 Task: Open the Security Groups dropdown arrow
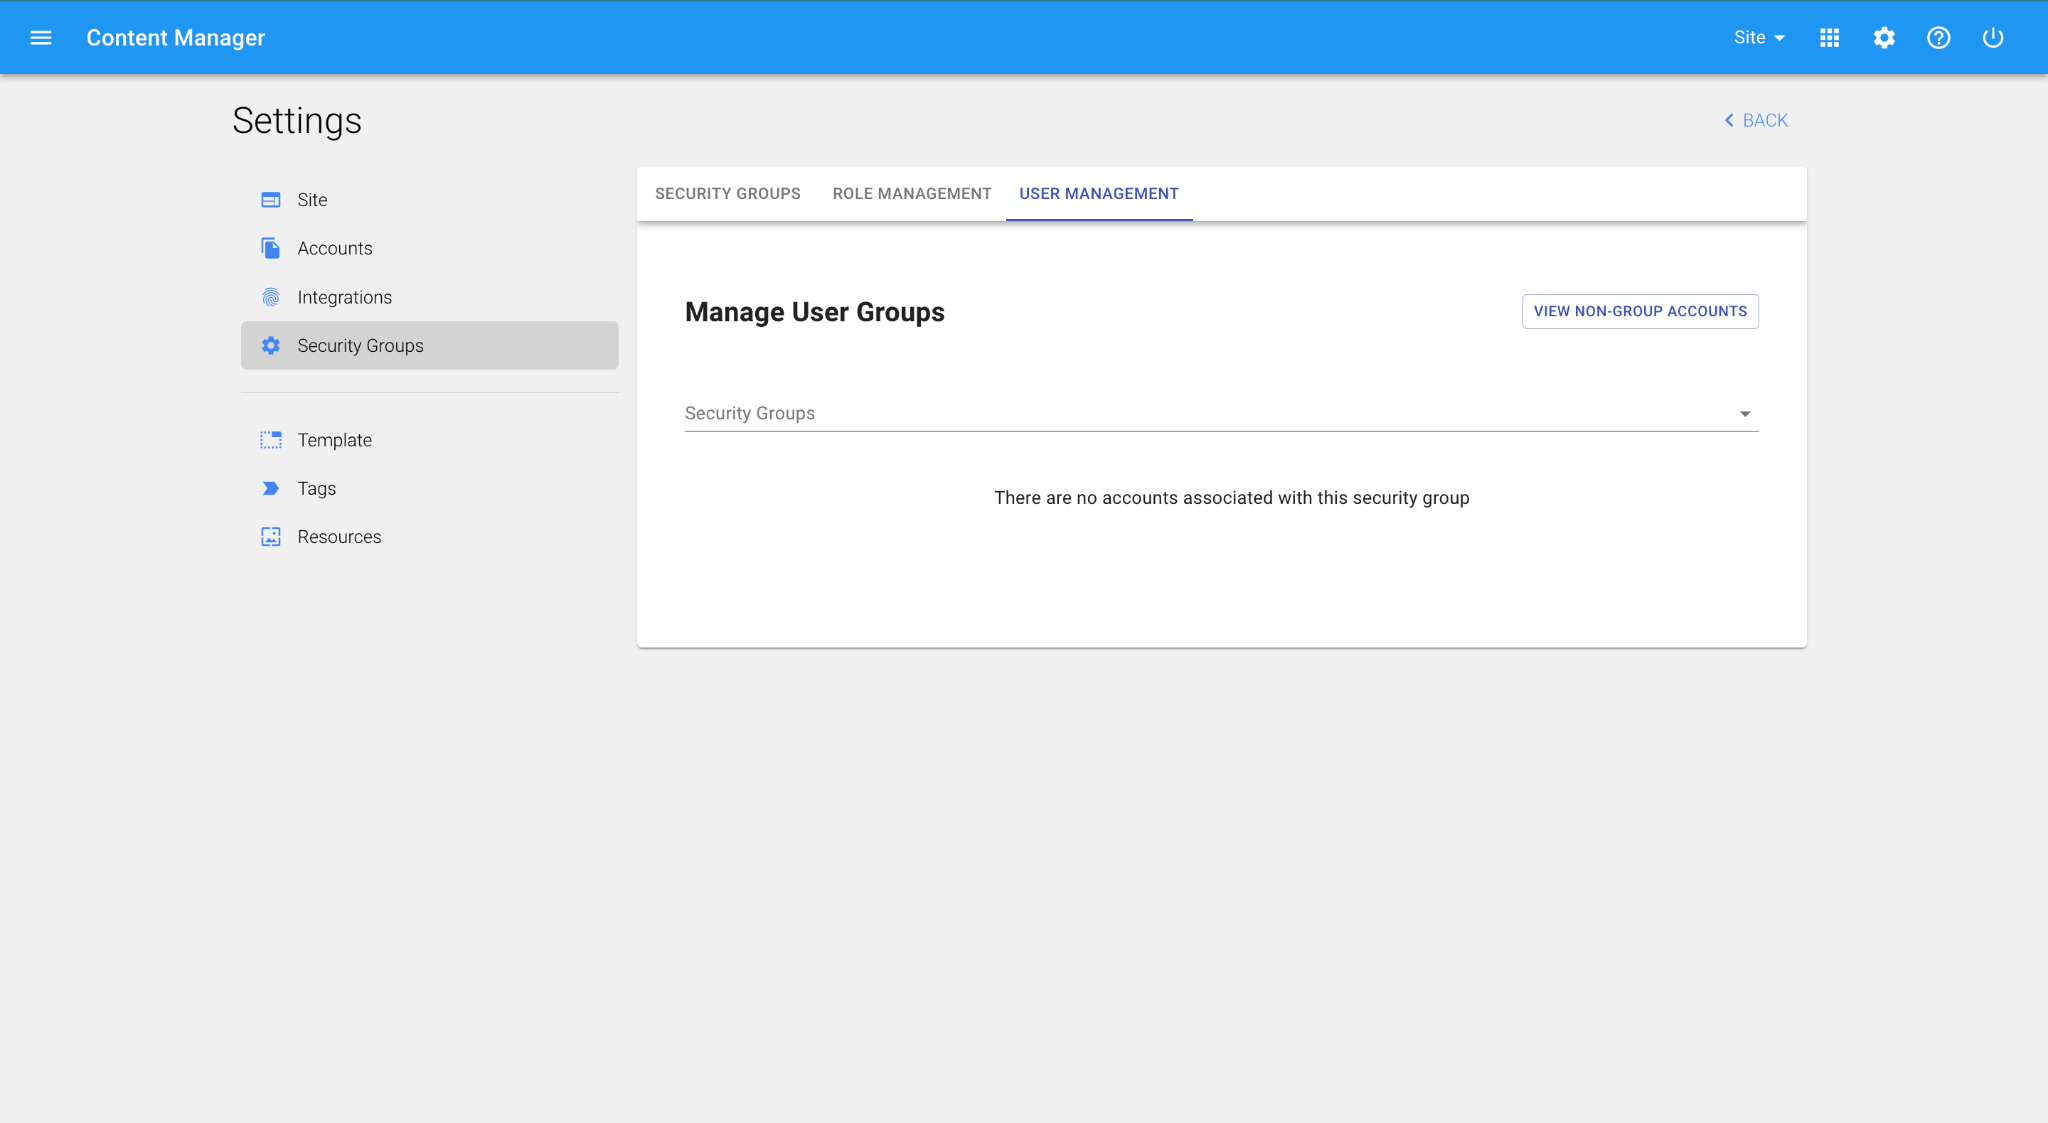click(x=1744, y=414)
